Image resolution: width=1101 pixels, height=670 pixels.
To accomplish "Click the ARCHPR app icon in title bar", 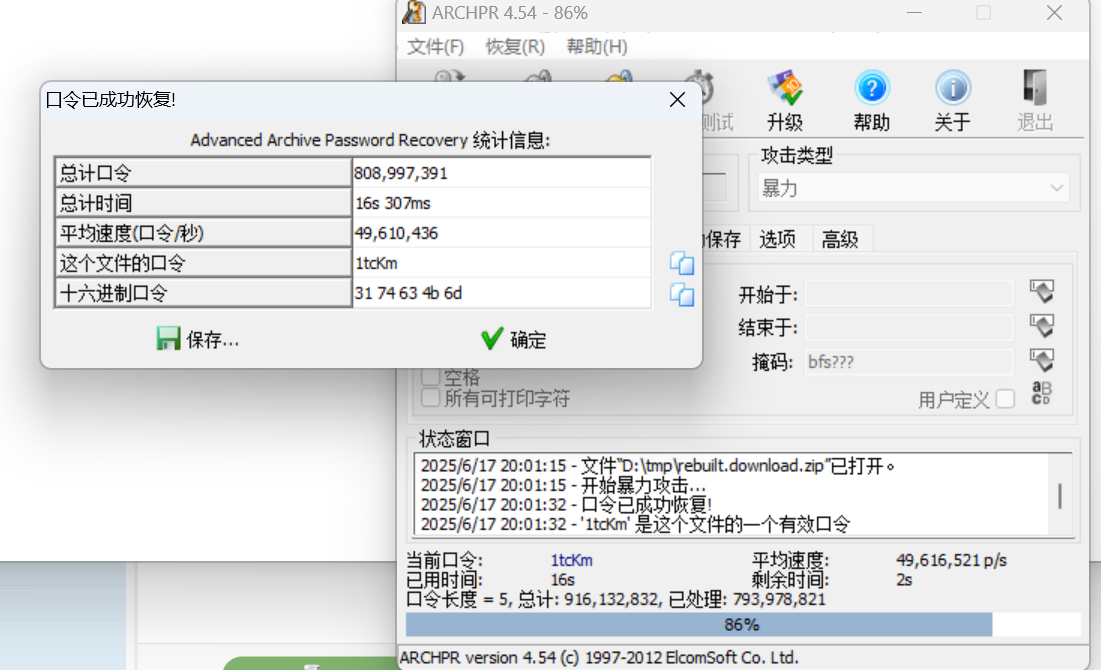I will click(414, 13).
